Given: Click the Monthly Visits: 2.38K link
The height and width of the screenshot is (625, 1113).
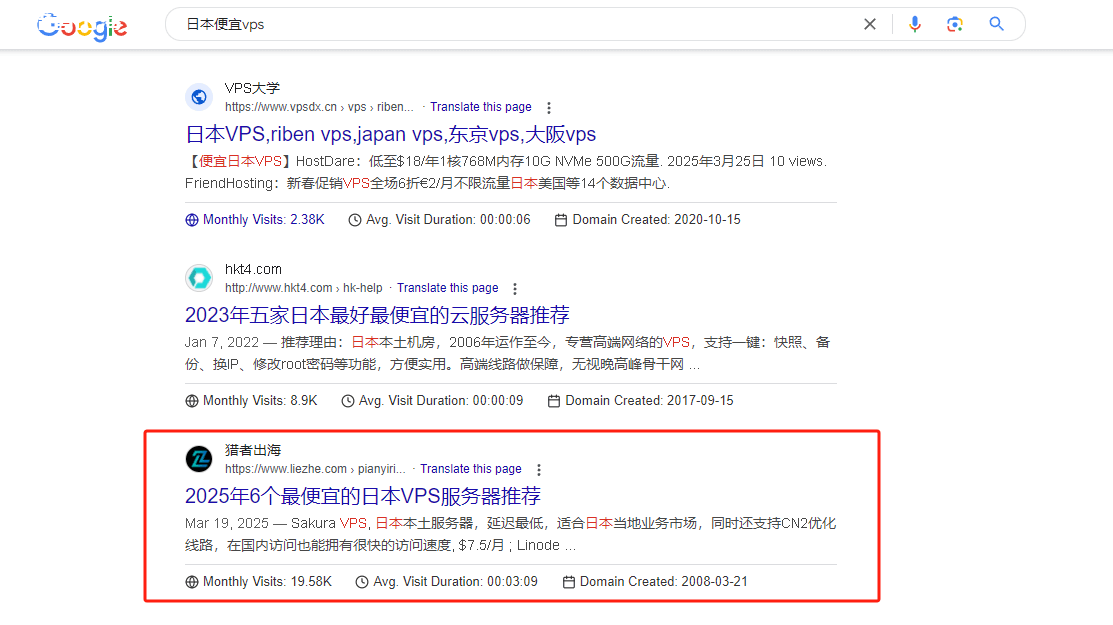Looking at the screenshot, I should [263, 220].
